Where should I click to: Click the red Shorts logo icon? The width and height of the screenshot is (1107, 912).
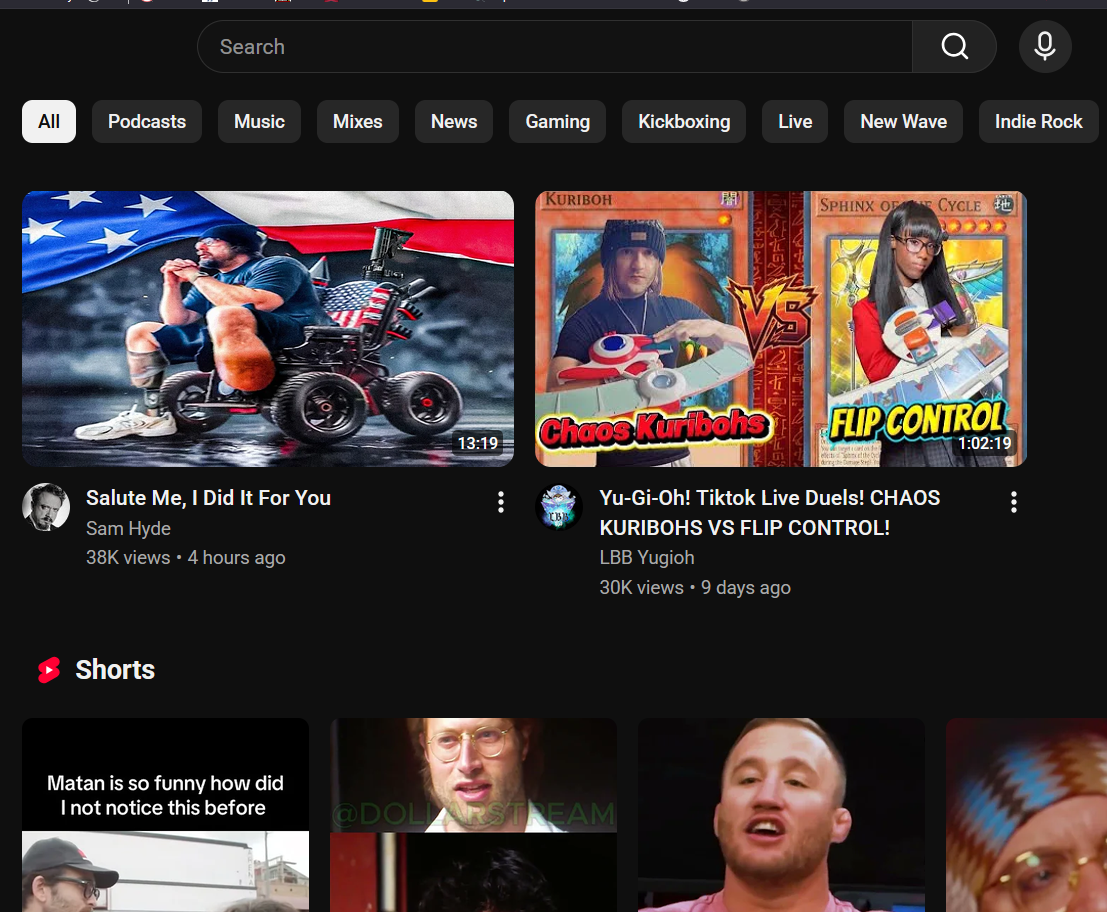(49, 670)
